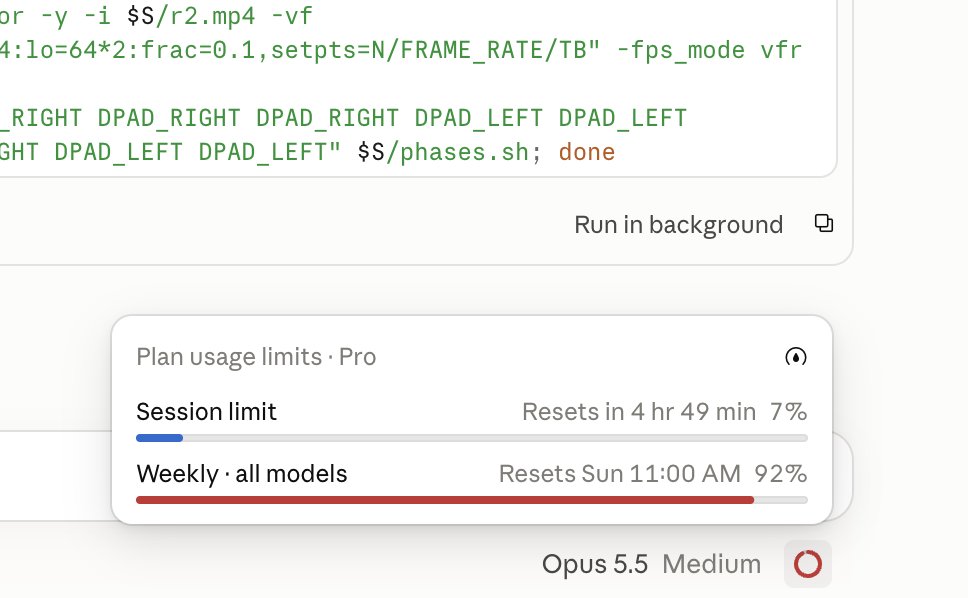Click the 'done' keyword in the command
Screen dimensions: 968x598
click(x=586, y=152)
